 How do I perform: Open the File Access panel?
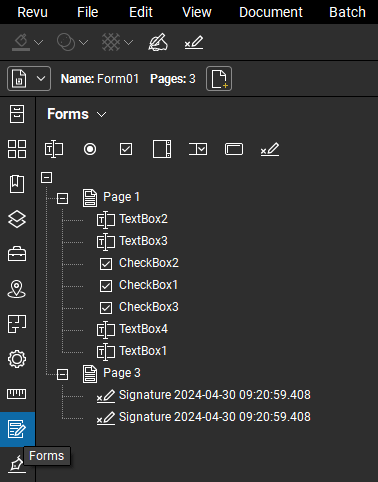(17, 114)
